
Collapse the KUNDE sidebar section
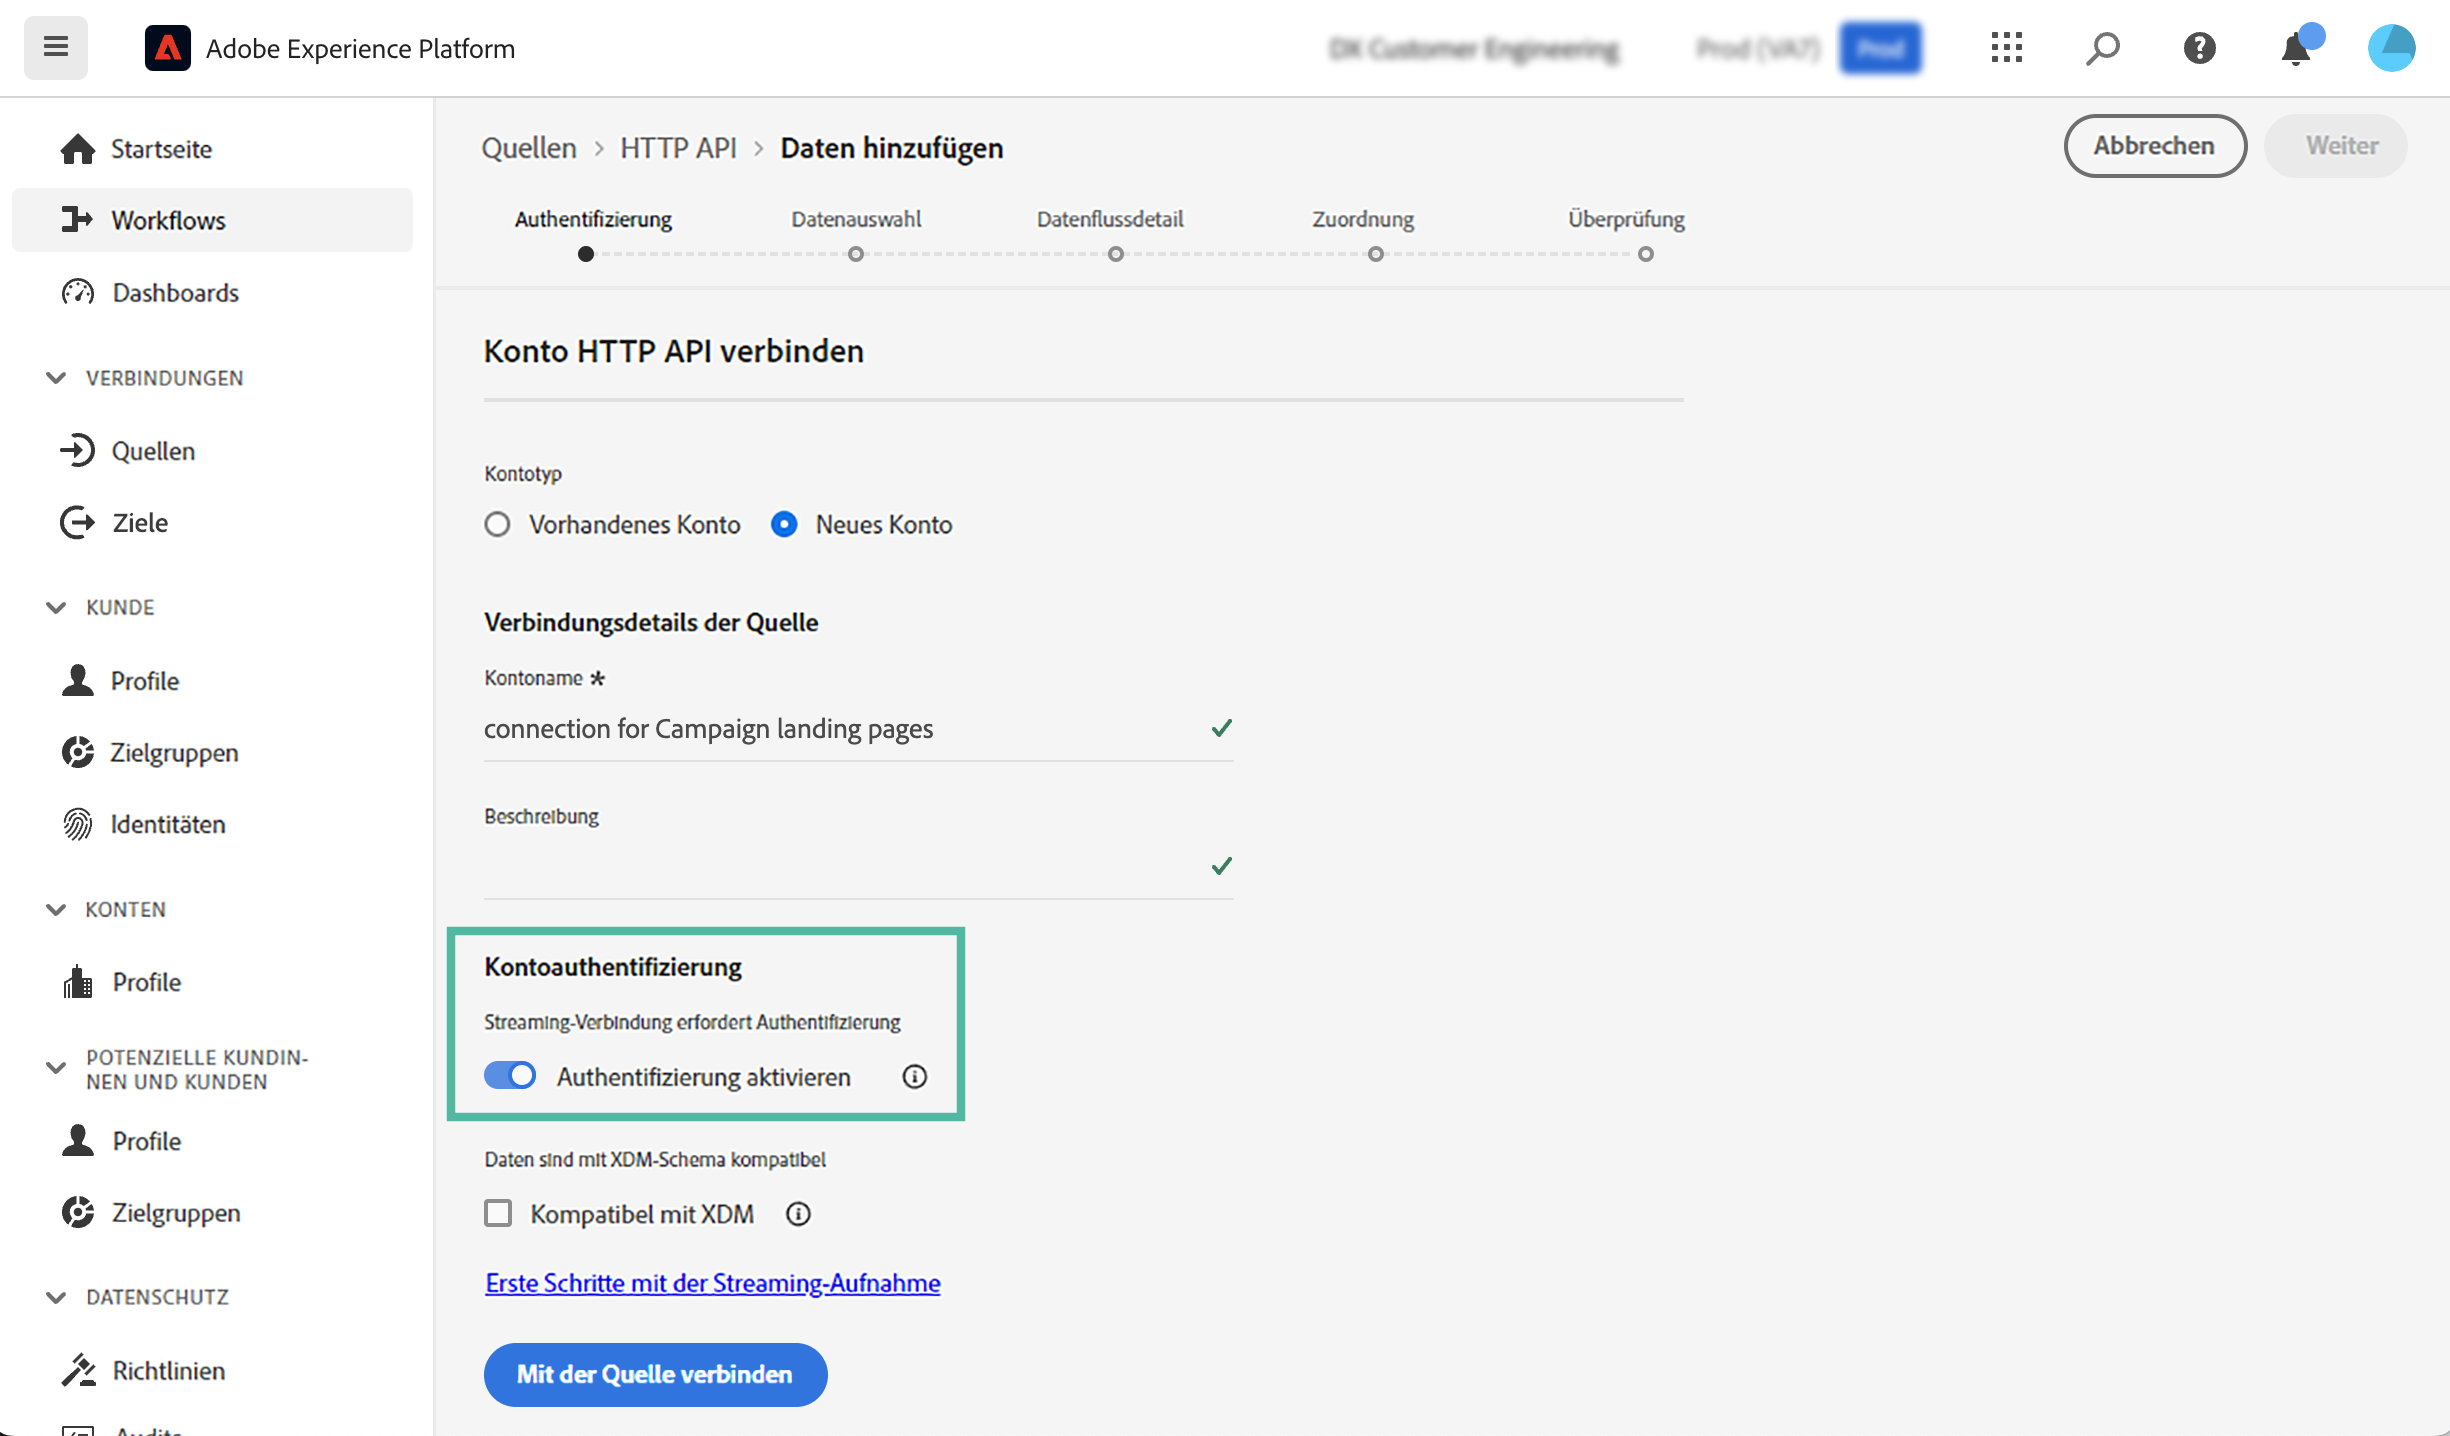pos(57,607)
